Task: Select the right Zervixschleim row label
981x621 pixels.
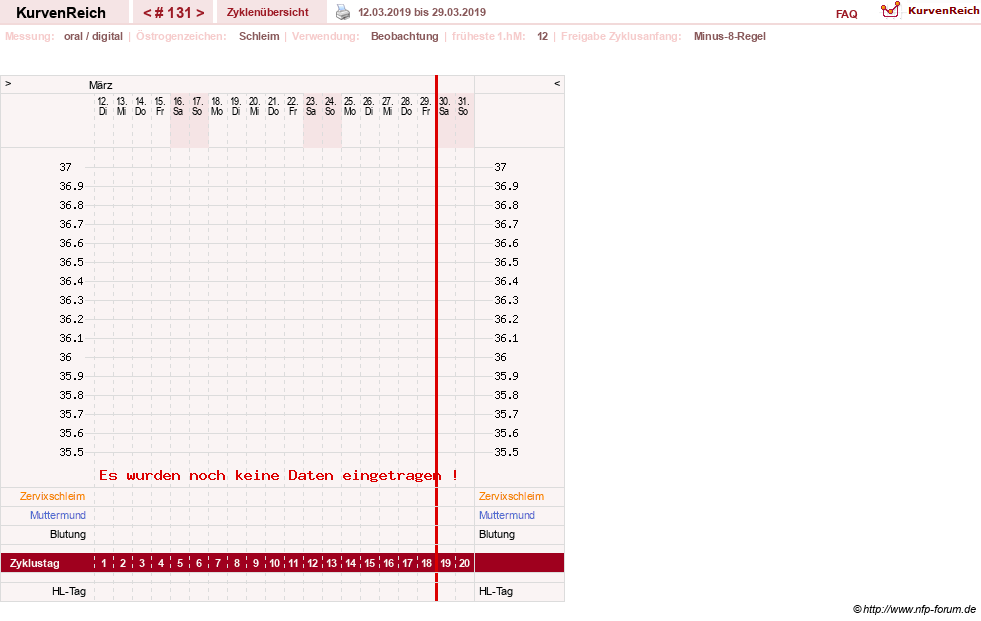Action: 511,496
